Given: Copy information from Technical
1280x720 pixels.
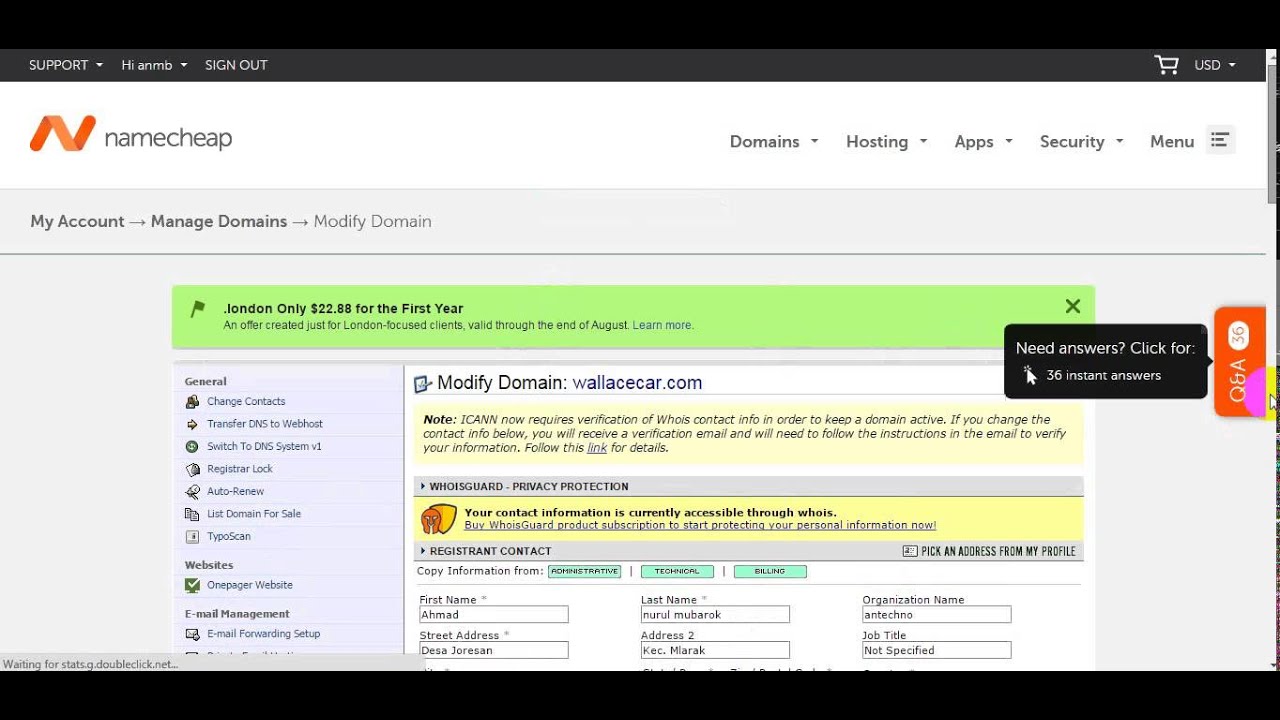Looking at the screenshot, I should tap(677, 571).
